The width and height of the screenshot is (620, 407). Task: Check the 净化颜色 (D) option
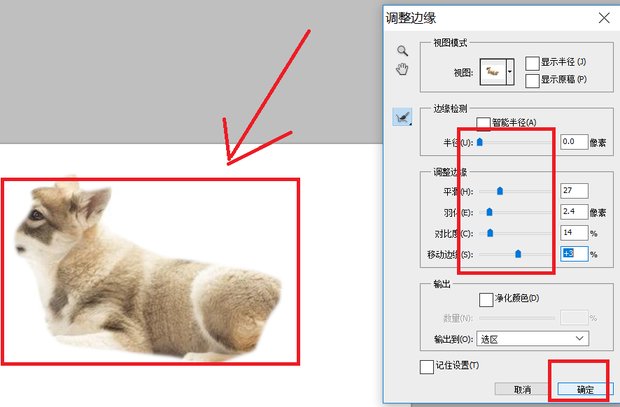click(487, 298)
